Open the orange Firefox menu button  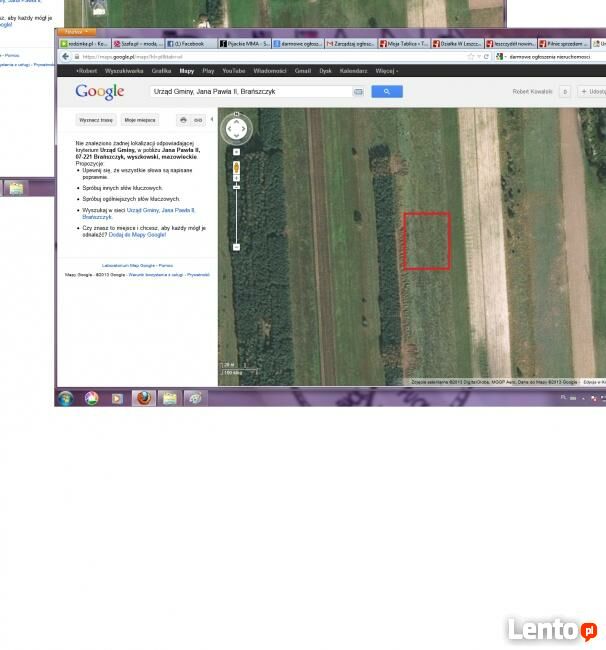[76, 32]
